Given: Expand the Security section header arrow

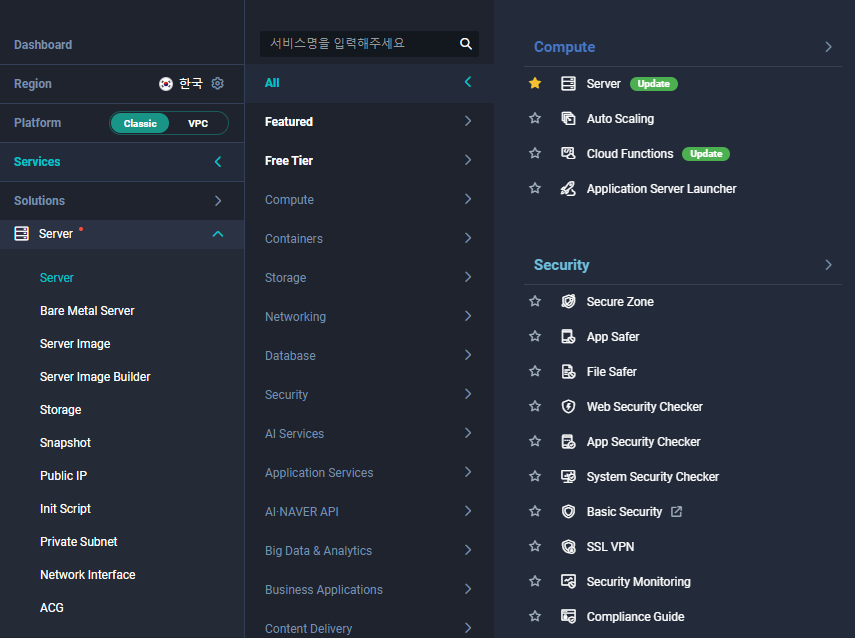Looking at the screenshot, I should coord(828,265).
